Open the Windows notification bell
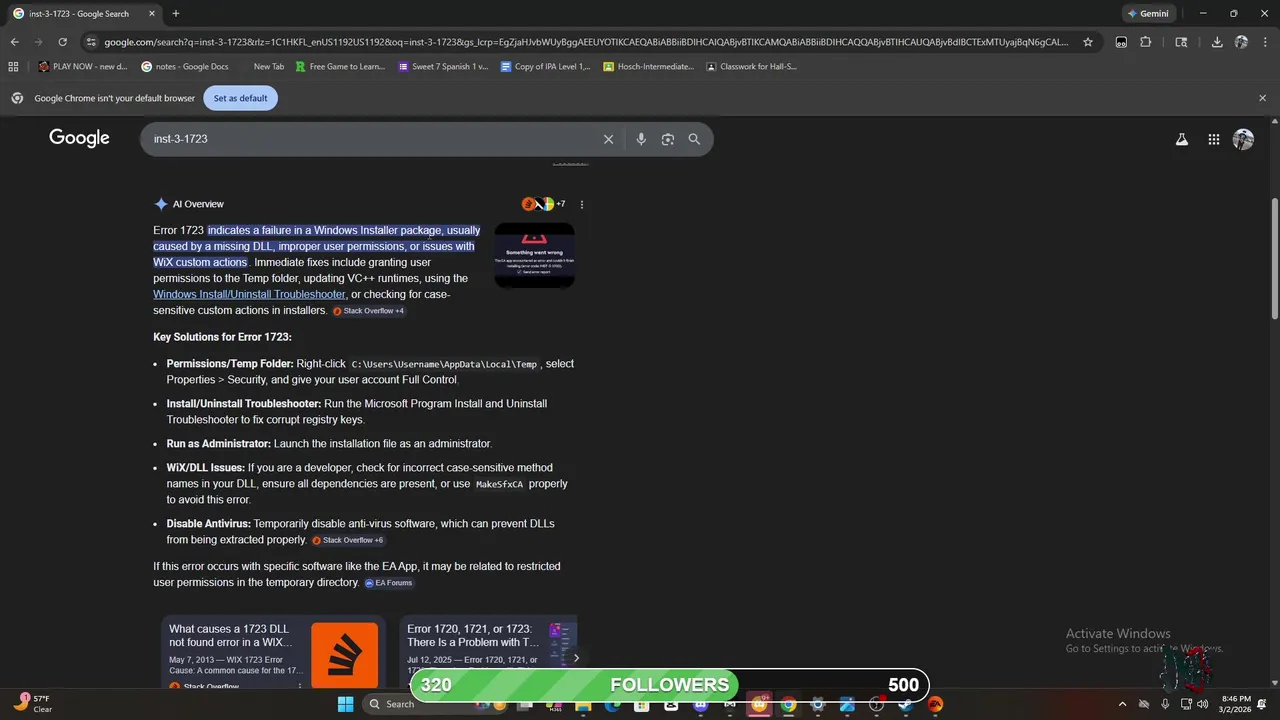The image size is (1280, 720). [x=1261, y=704]
